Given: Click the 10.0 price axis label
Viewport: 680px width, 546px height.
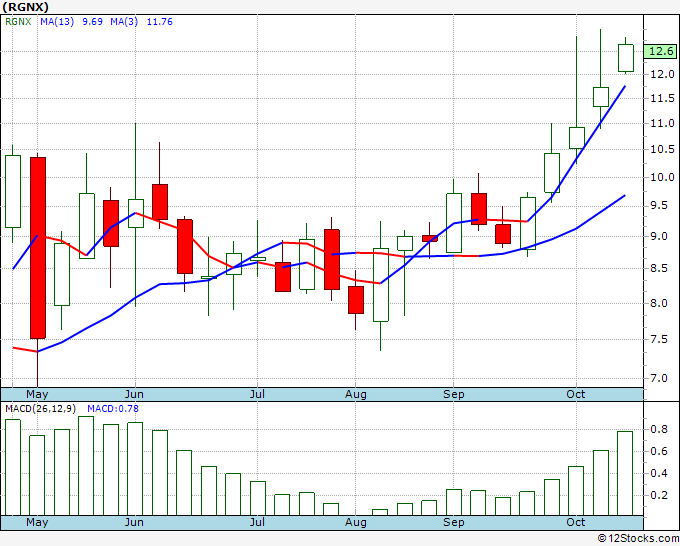Looking at the screenshot, I should tap(662, 177).
